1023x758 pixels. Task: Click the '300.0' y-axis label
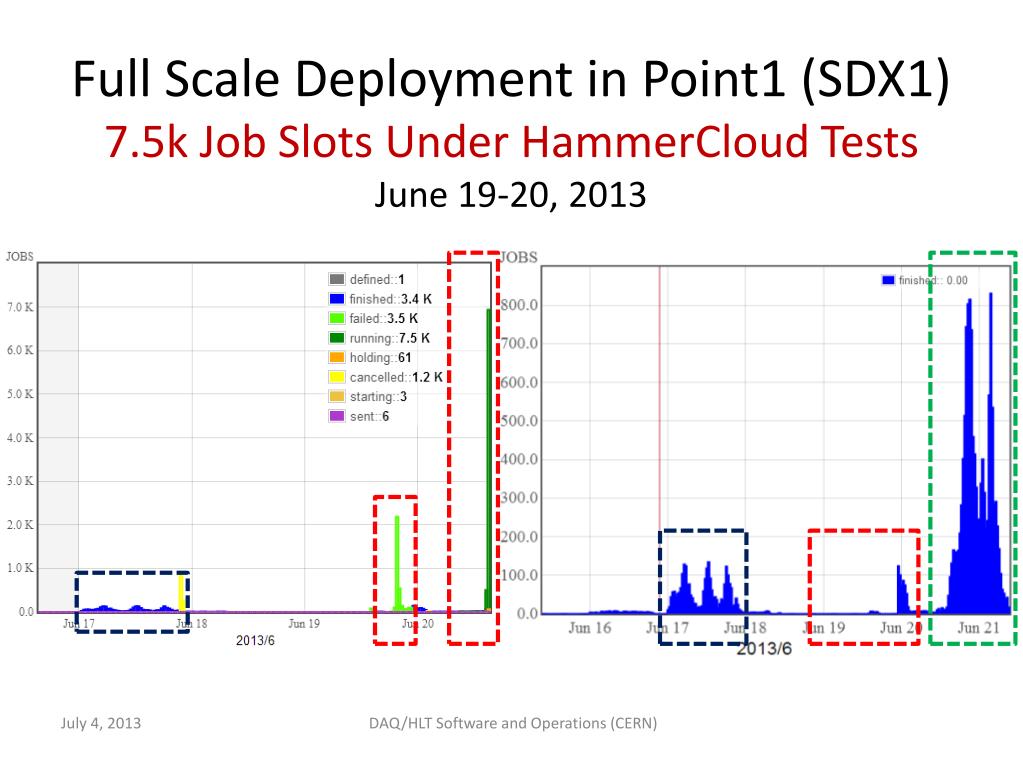[x=519, y=498]
